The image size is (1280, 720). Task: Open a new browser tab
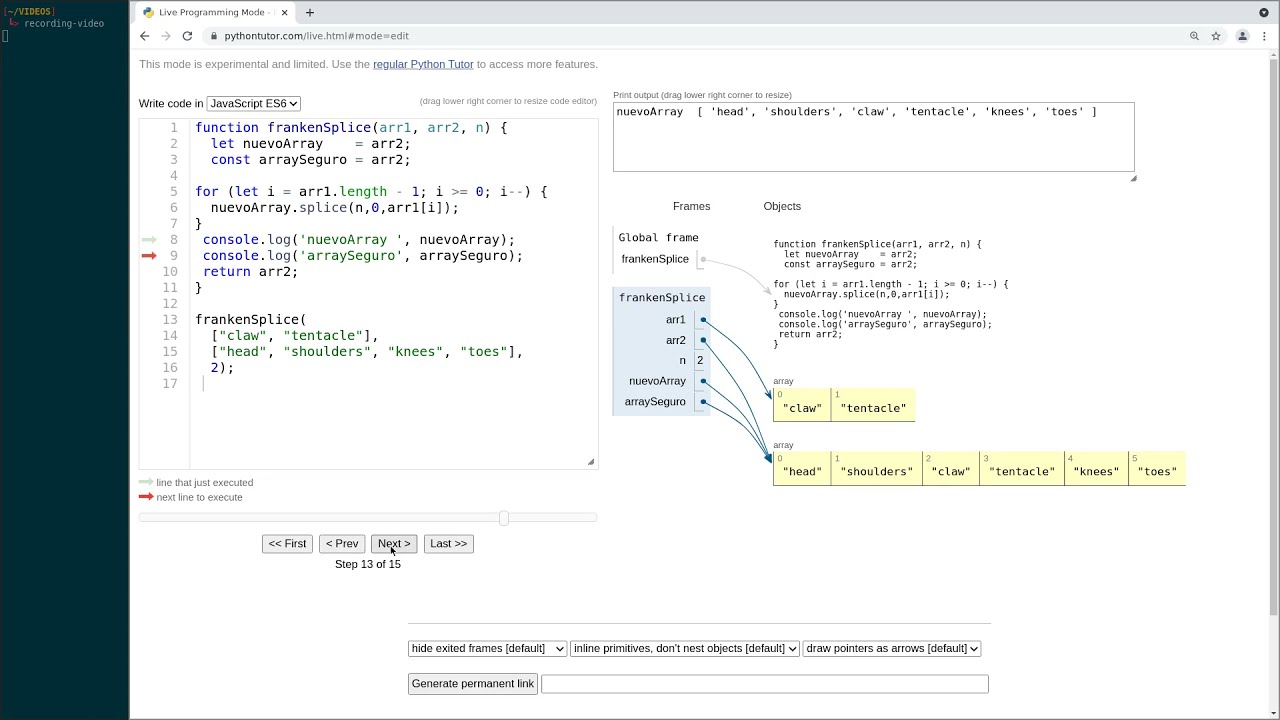[x=309, y=12]
